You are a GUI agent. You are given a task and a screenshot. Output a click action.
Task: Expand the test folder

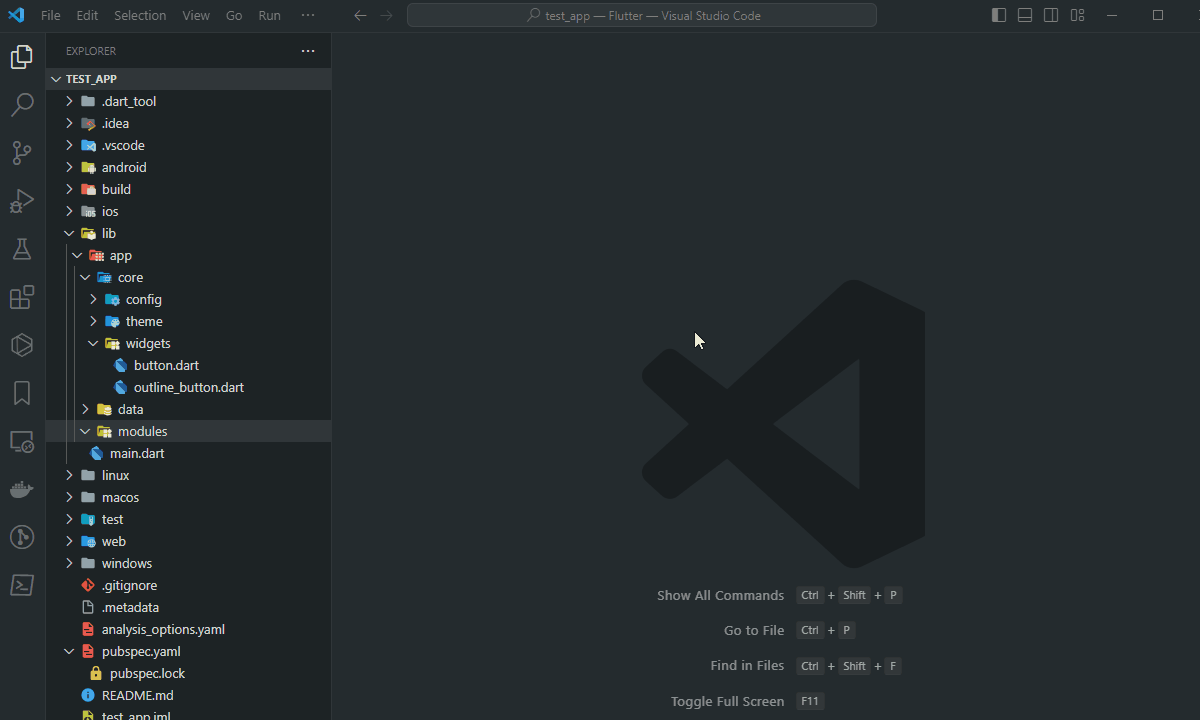pos(189,519)
